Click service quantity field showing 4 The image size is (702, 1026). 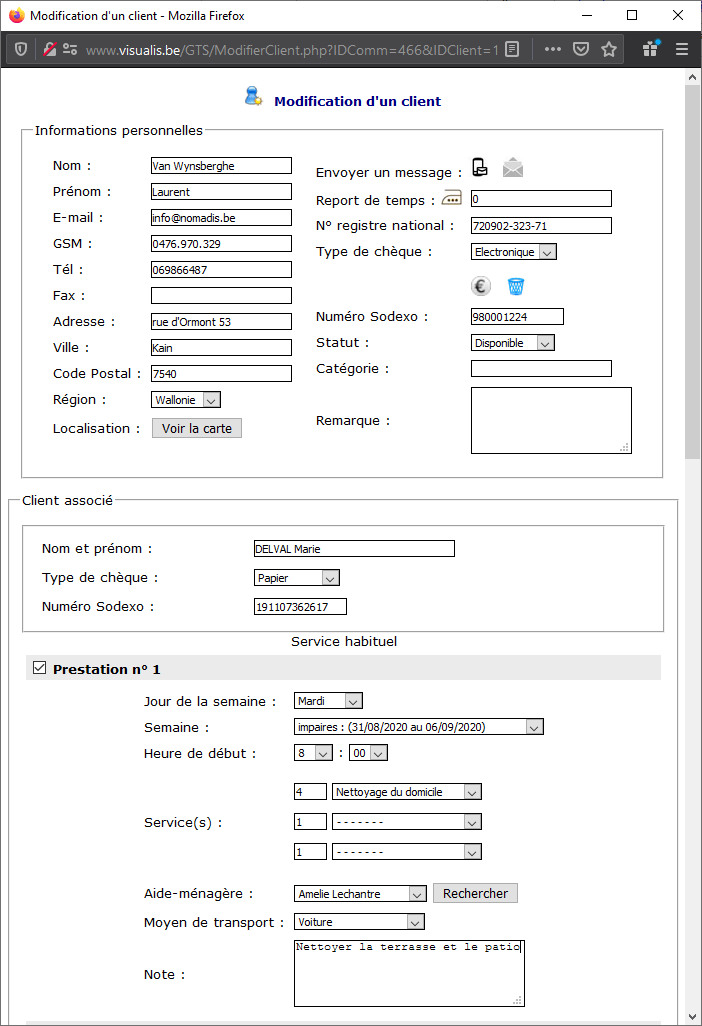[x=310, y=792]
